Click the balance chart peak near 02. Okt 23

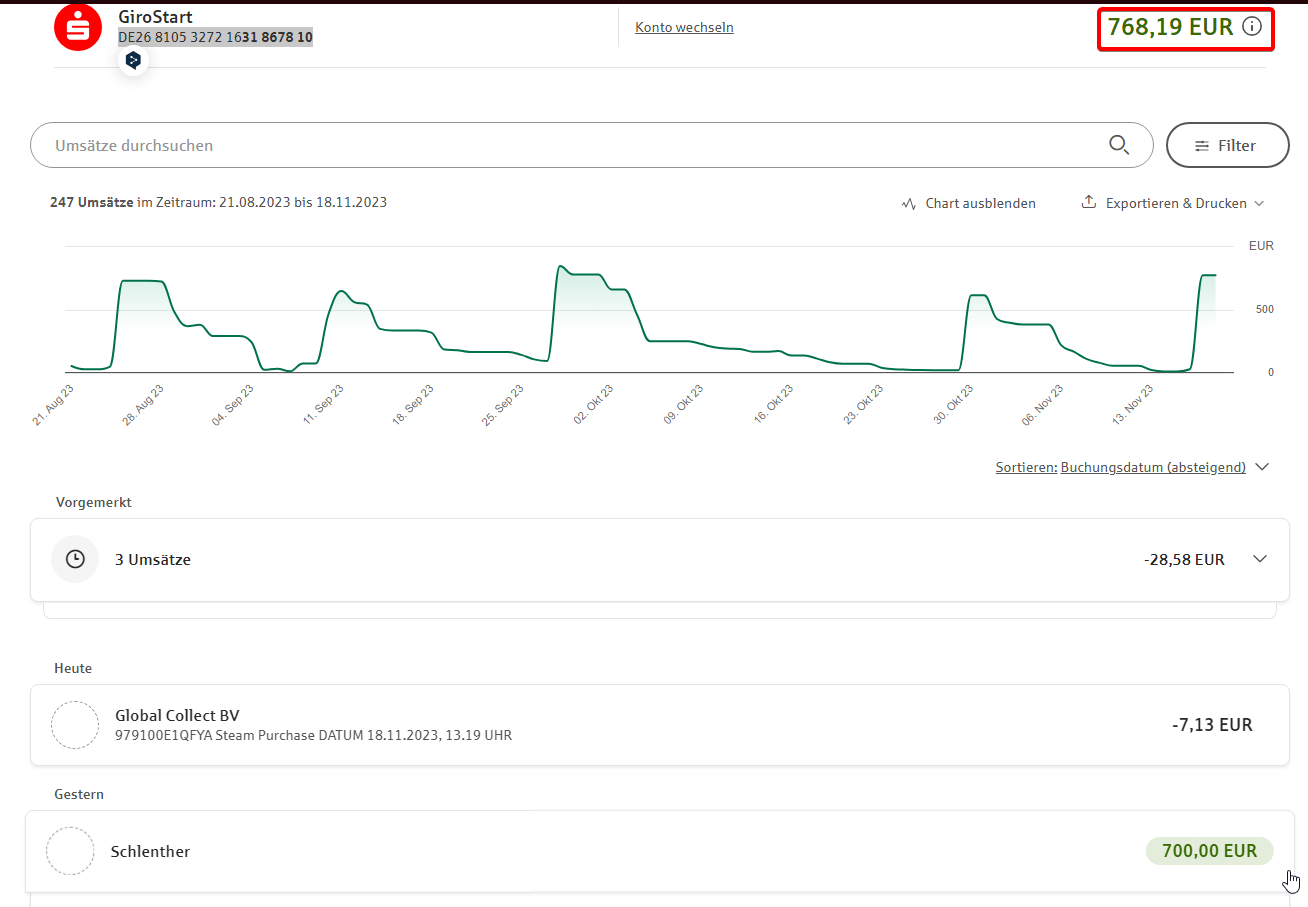click(x=562, y=267)
